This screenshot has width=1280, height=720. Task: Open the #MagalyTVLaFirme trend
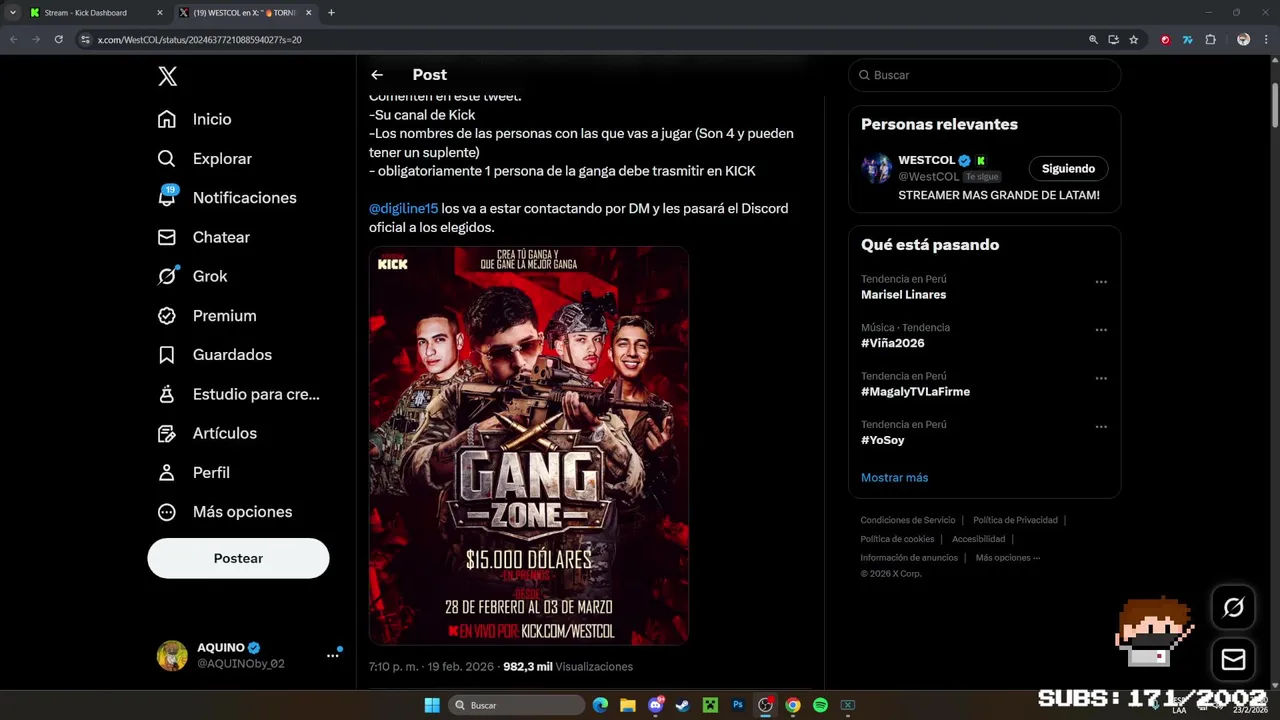pos(915,392)
